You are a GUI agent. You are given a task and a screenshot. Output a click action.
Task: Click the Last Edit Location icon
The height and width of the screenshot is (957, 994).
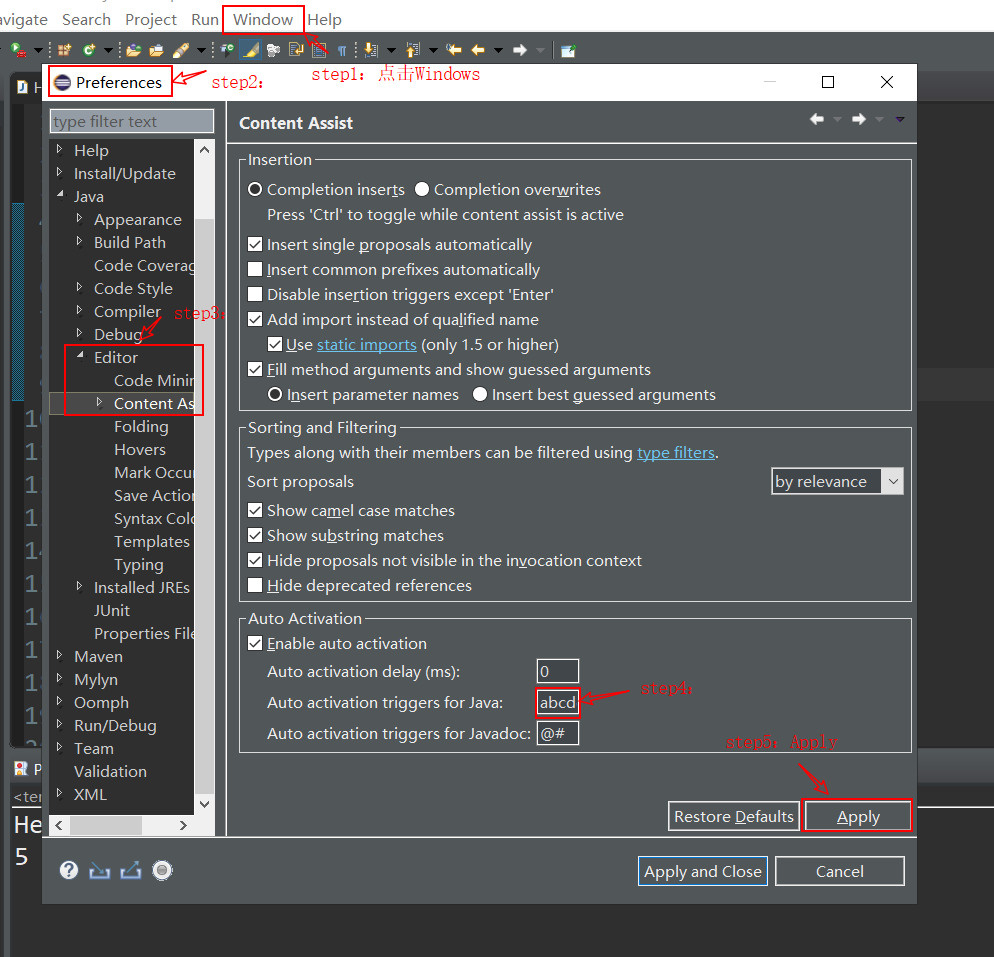454,49
